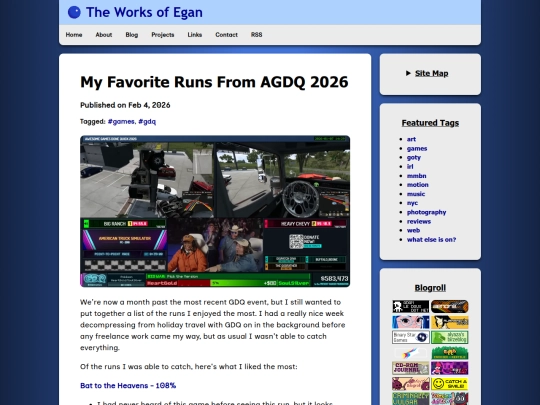Screen dimensions: 540x405
Task: Select the 'motion' featured tag
Action: click(417, 185)
